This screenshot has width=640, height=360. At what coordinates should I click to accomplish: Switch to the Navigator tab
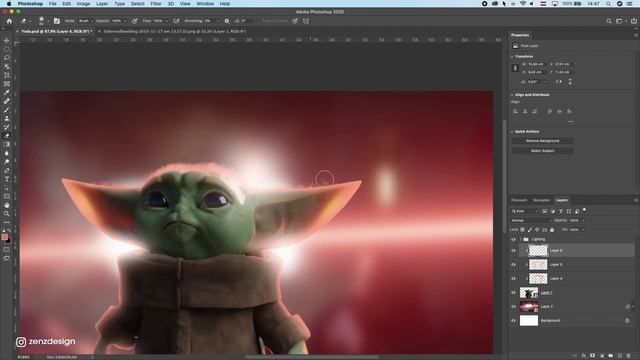click(x=541, y=200)
